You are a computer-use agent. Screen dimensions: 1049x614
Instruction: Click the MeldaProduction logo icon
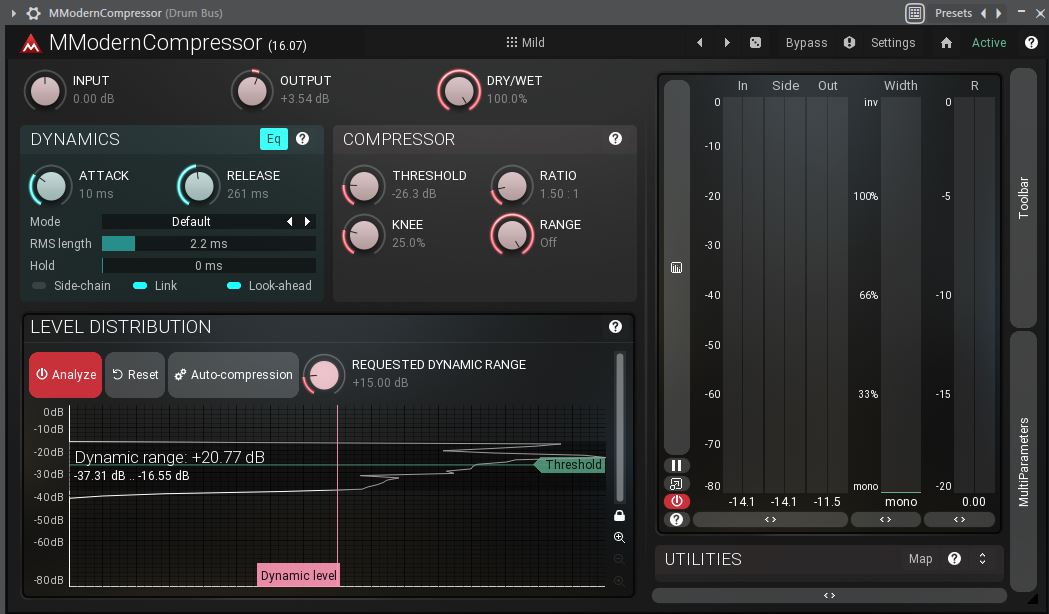[30, 43]
